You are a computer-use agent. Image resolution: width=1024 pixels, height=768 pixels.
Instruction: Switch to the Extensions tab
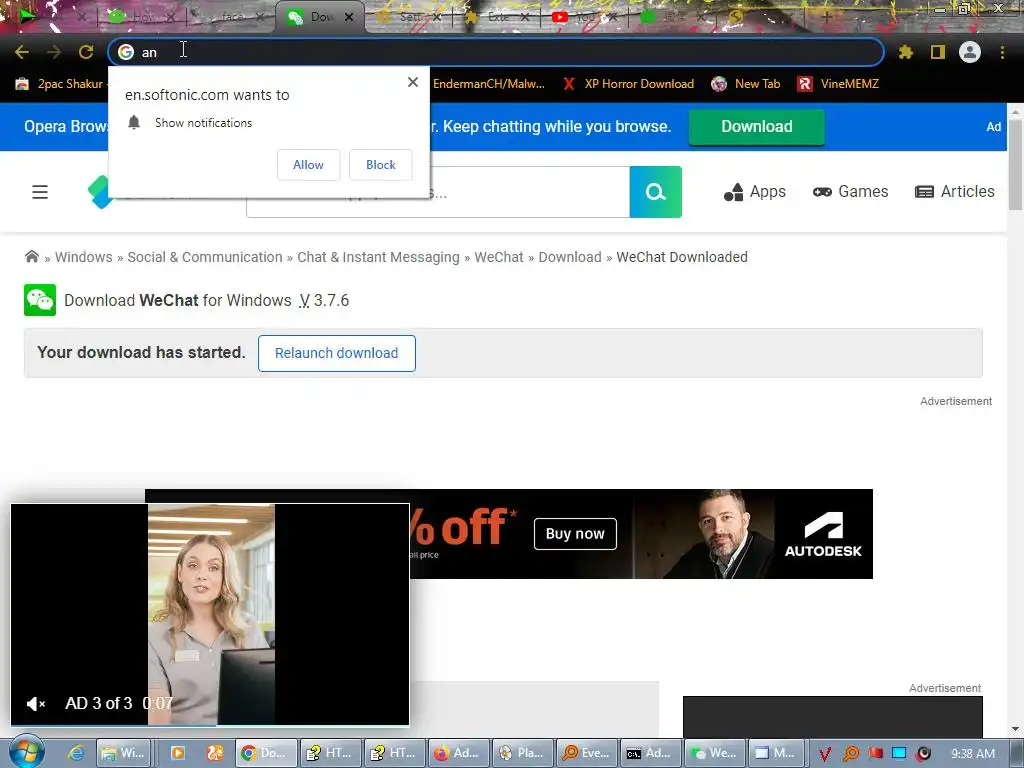point(496,17)
